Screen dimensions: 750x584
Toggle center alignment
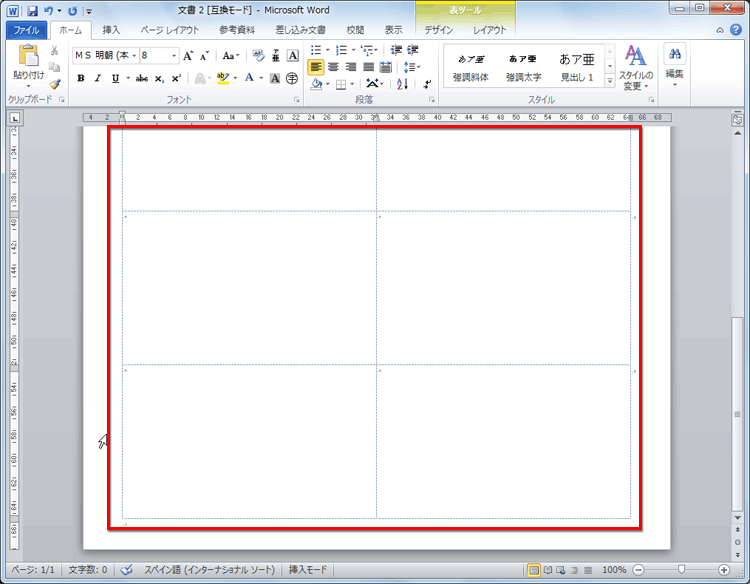pos(333,67)
